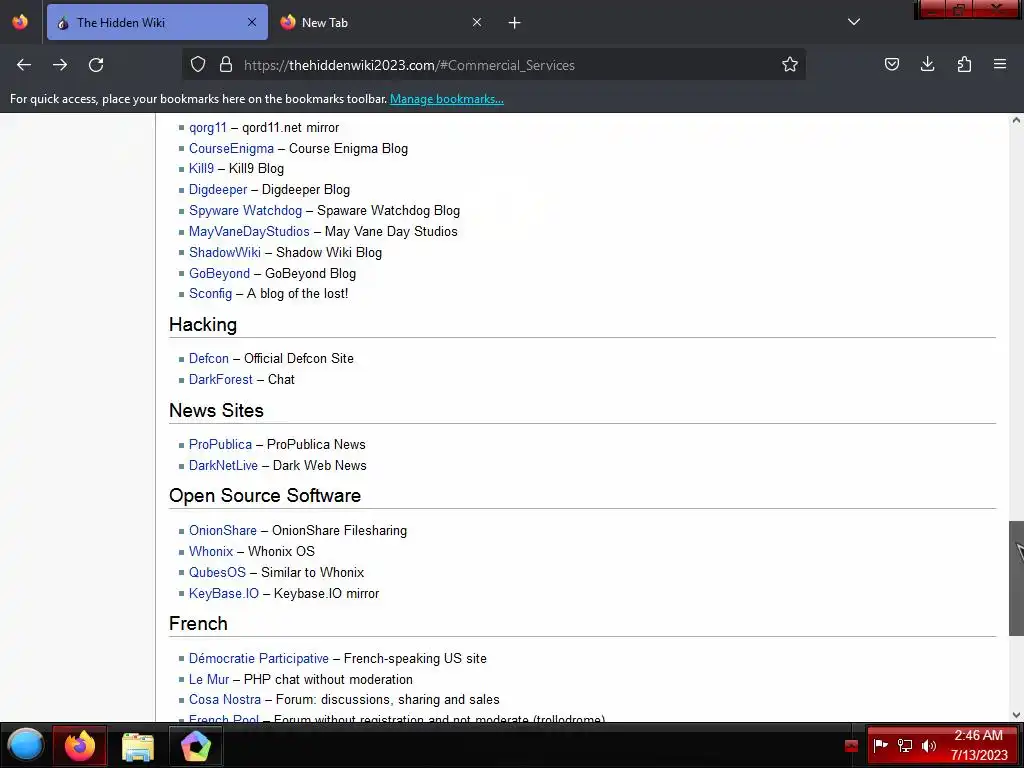Go back to the previous page

click(x=24, y=65)
